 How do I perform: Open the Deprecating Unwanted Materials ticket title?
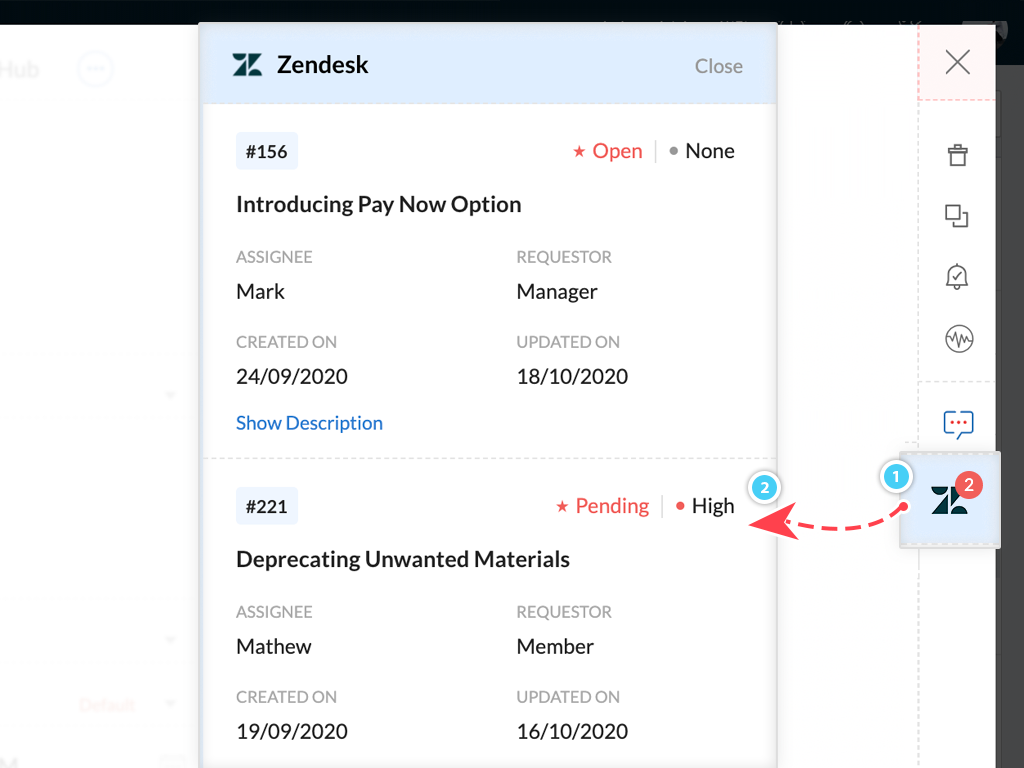click(403, 560)
